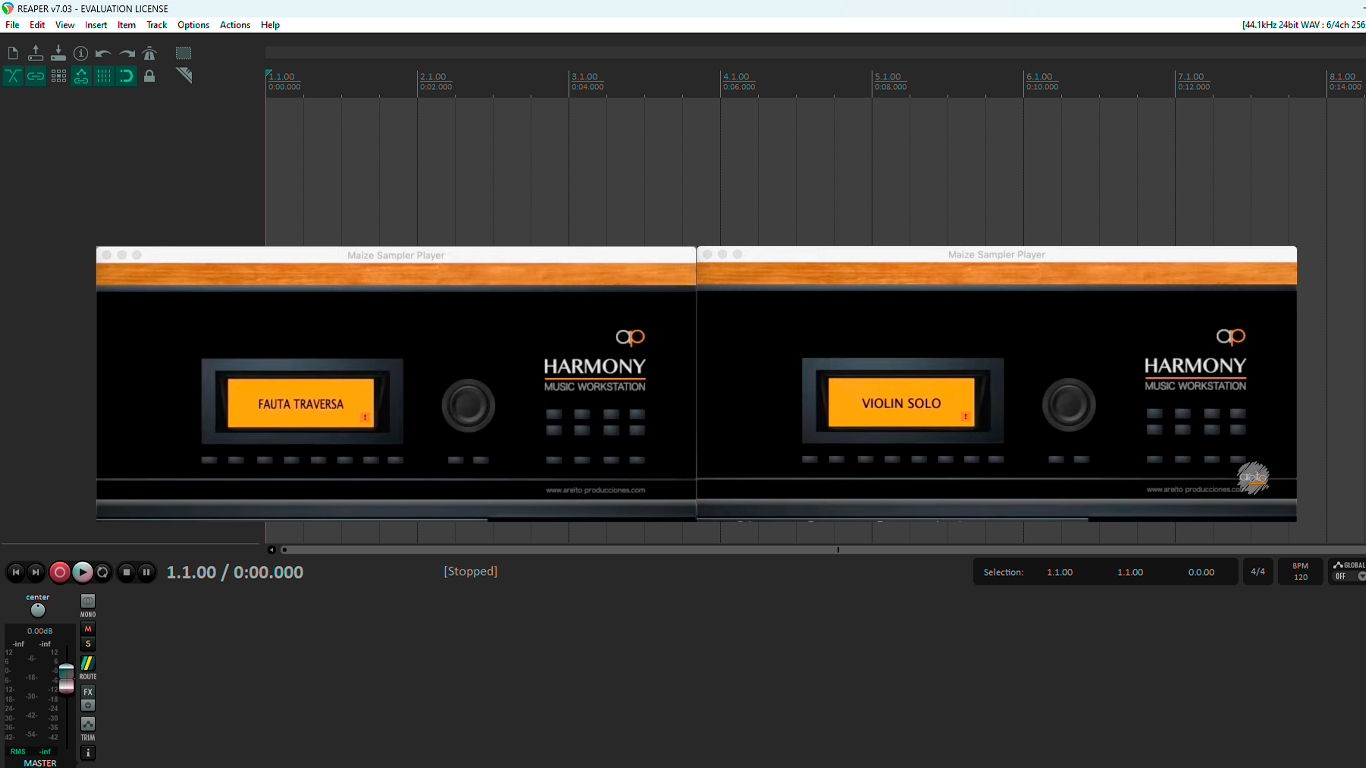Toggle snap magnet icon
Screen dimensions: 1366x768
point(127,76)
